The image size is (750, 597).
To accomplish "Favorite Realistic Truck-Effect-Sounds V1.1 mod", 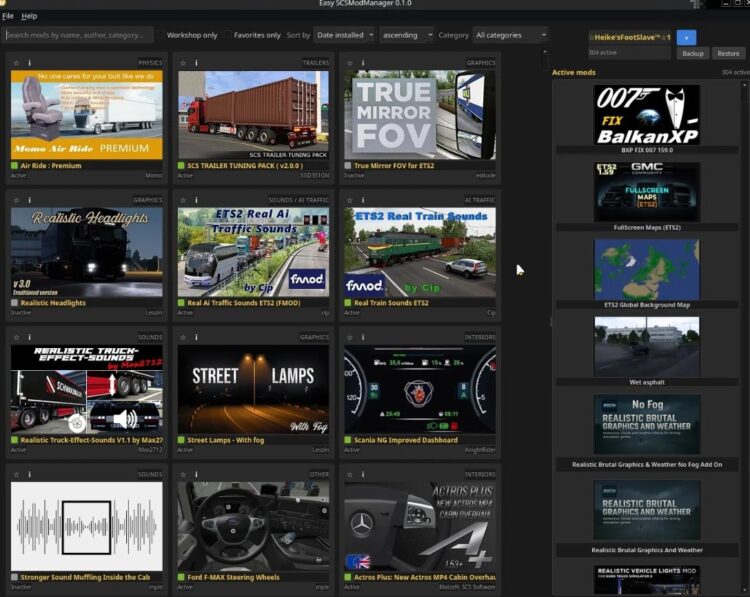I will tap(16, 337).
